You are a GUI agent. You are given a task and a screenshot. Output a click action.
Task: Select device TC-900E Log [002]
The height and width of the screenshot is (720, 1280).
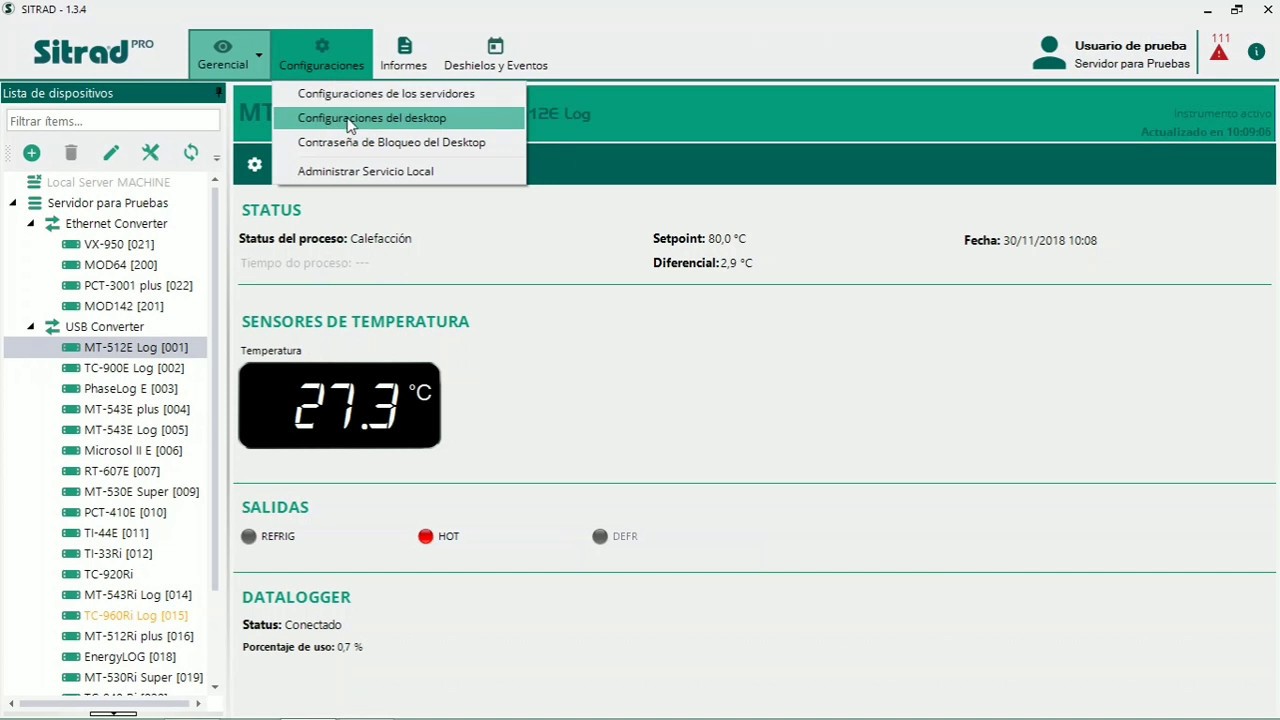[x=134, y=368]
